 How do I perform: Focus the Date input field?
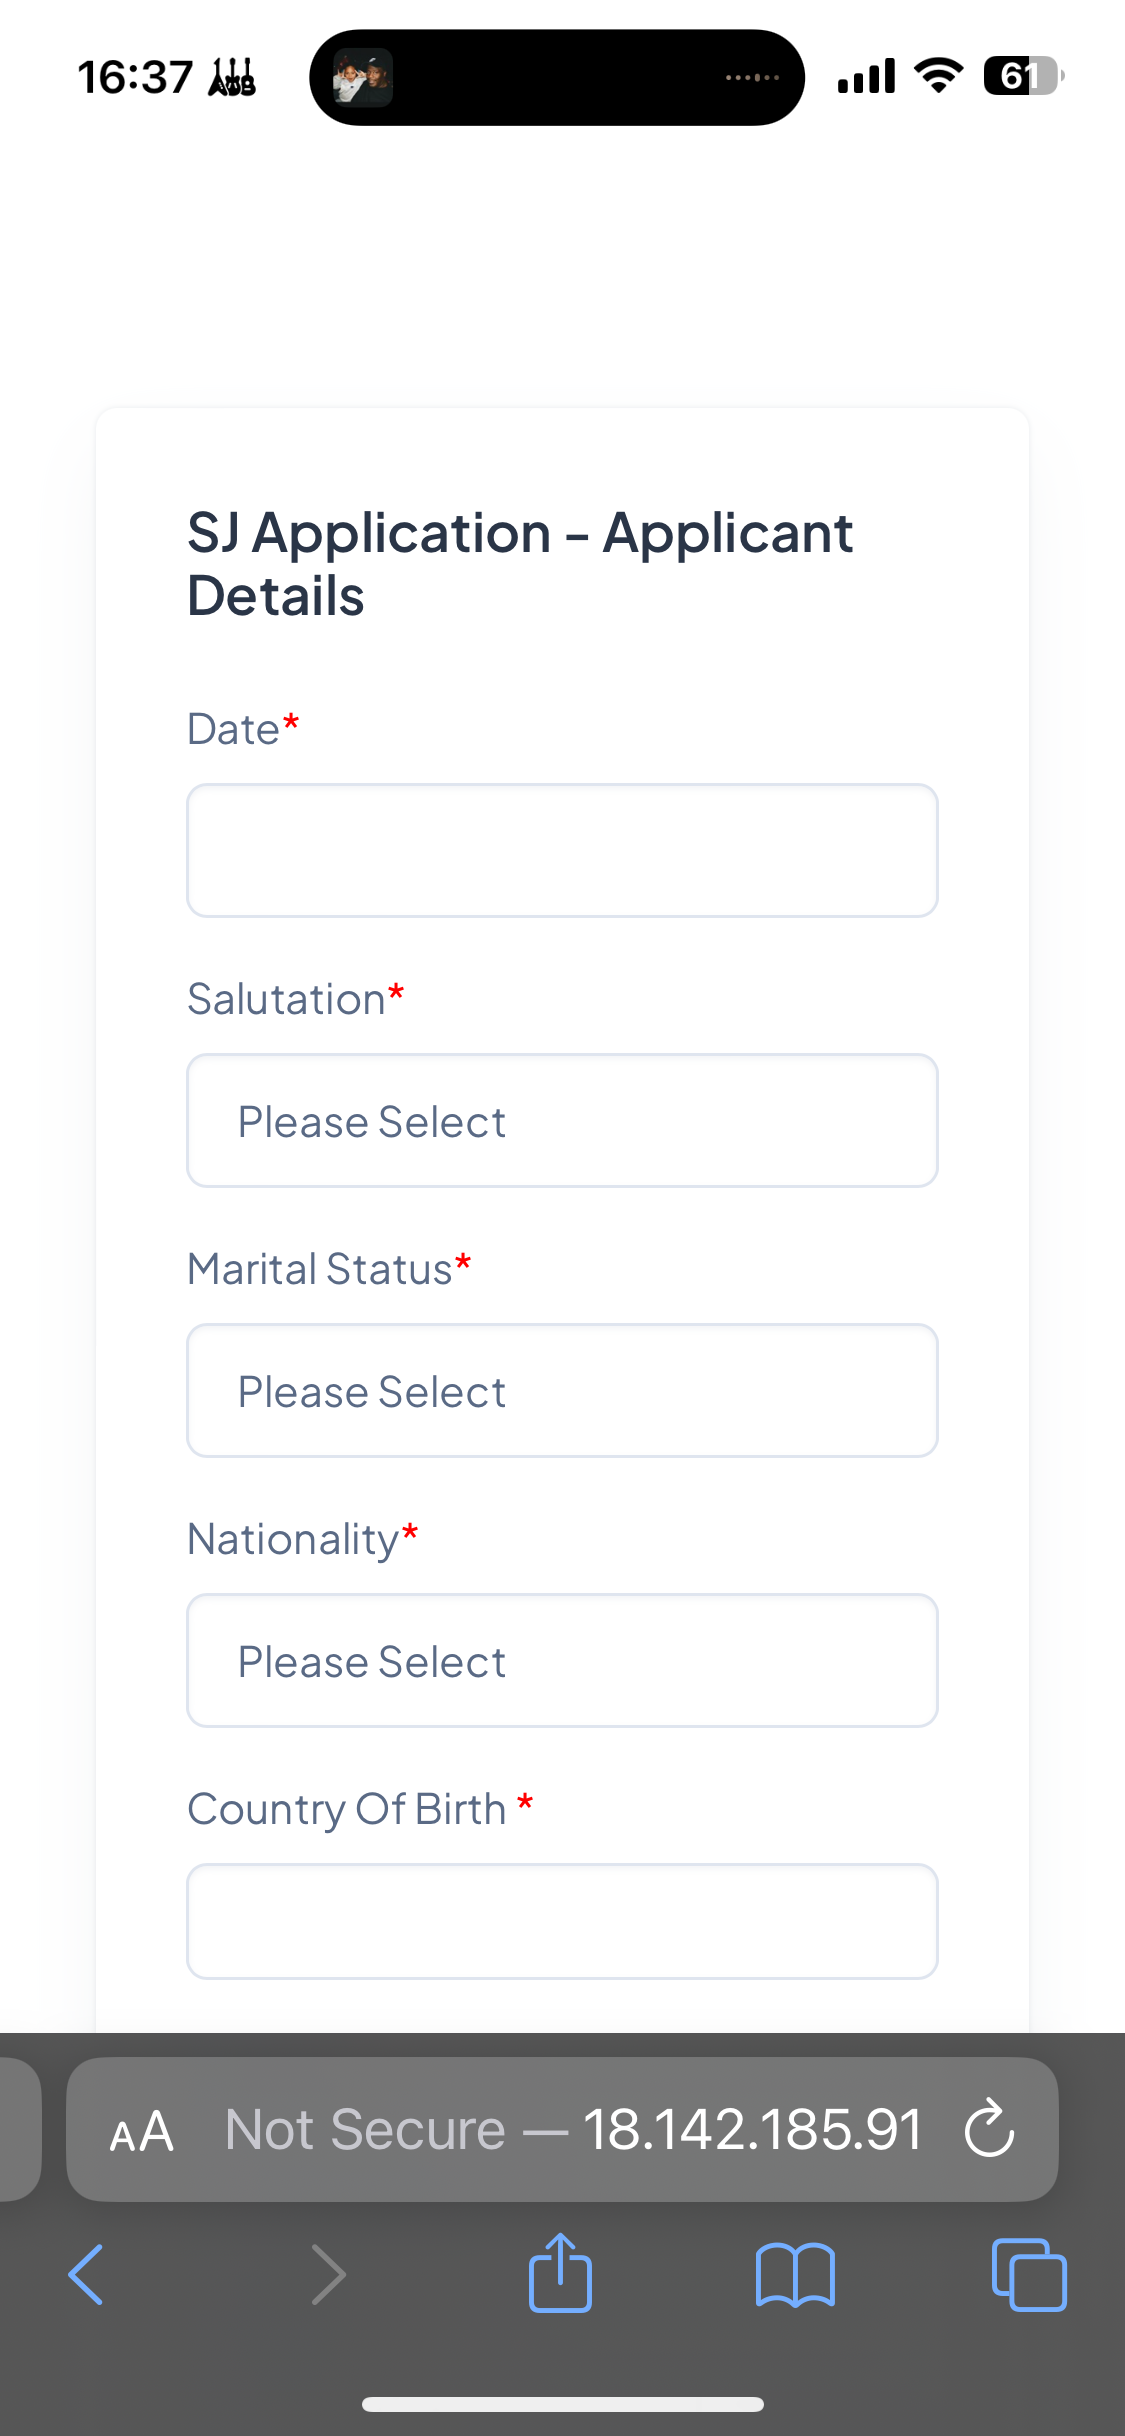[x=562, y=850]
